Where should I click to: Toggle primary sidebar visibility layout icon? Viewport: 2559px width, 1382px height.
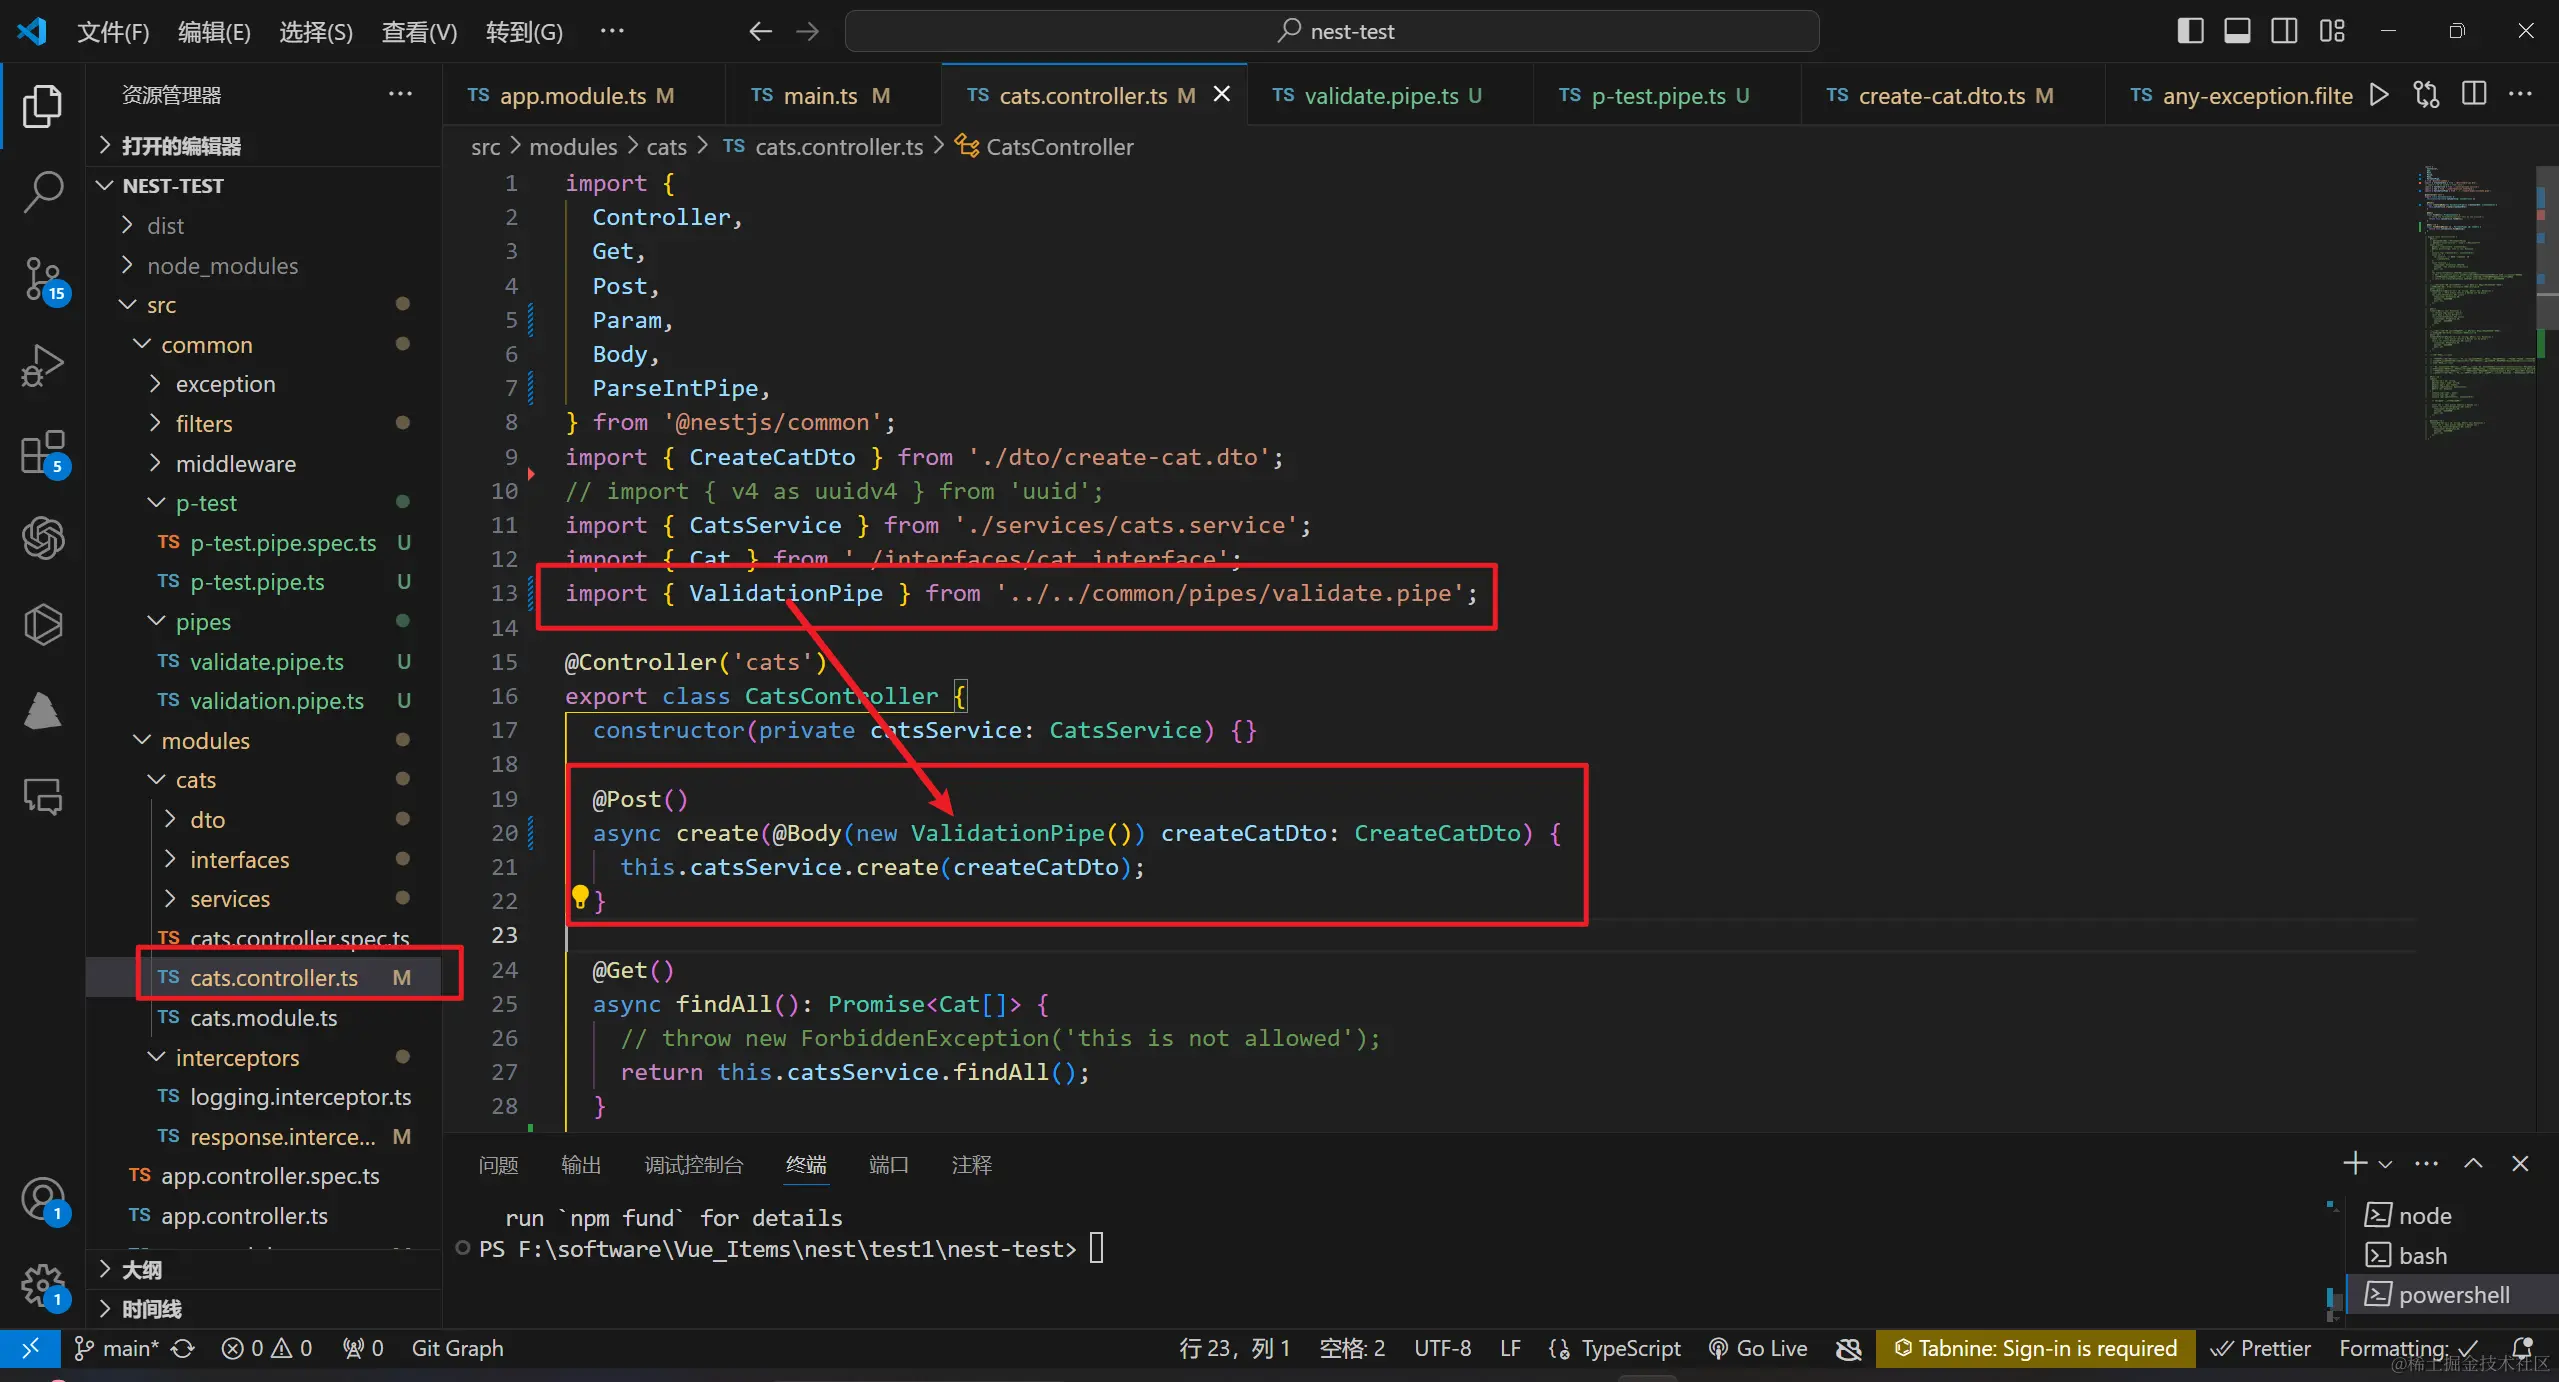point(2190,31)
